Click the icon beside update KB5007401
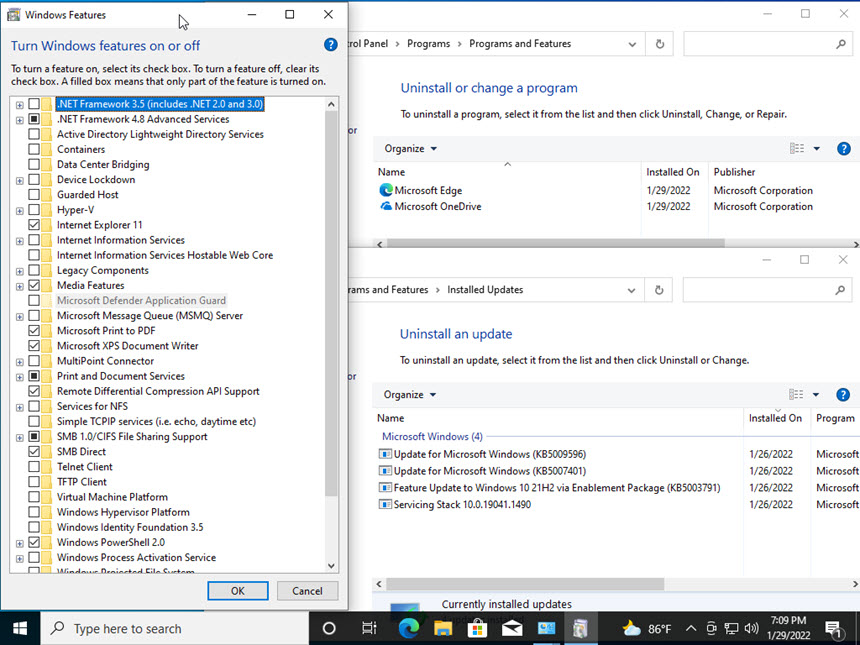The width and height of the screenshot is (860, 645). point(385,471)
